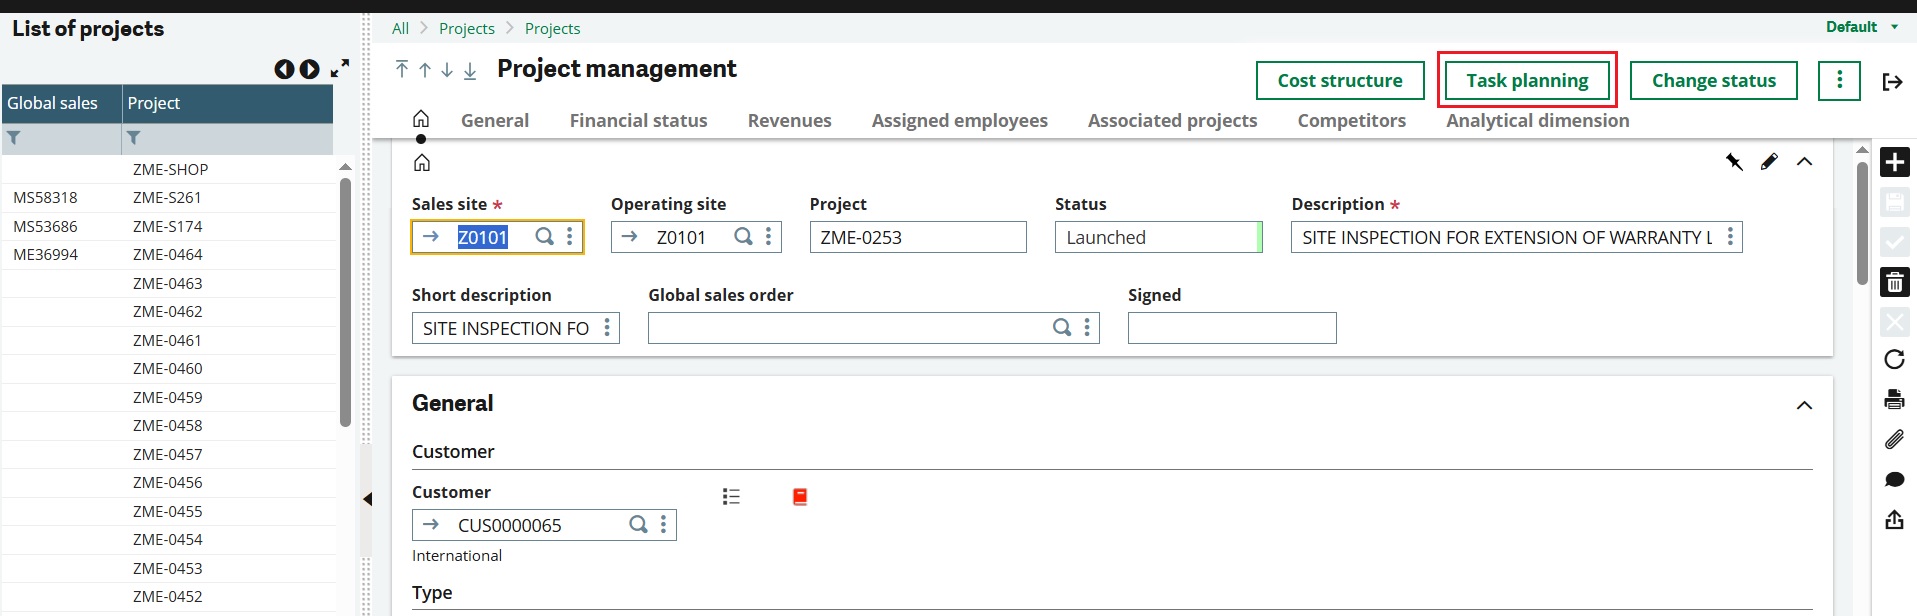This screenshot has width=1917, height=616.
Task: Switch to the General tab
Action: tap(495, 120)
